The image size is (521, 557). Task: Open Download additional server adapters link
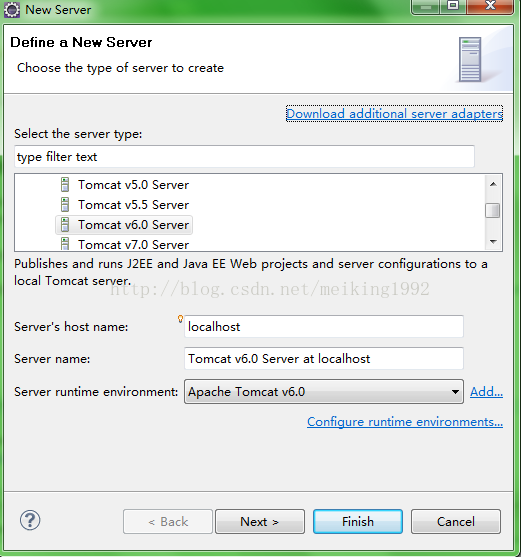pos(394,114)
